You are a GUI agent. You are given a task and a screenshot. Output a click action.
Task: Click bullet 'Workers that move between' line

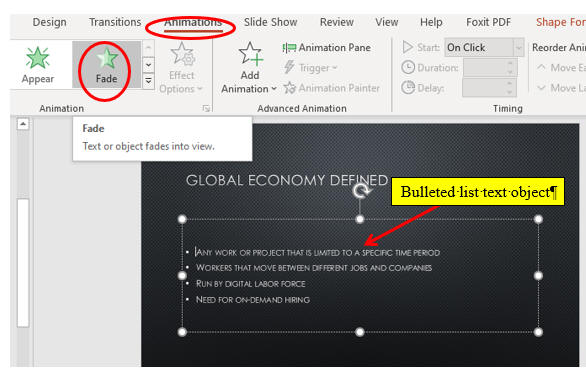coord(314,268)
